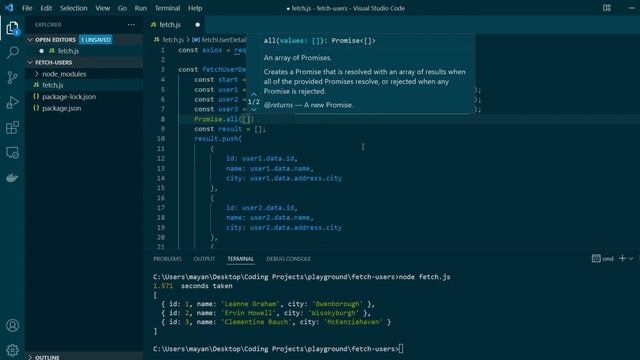Show next signature in parameter hint
Image resolution: width=640 pixels, height=360 pixels.
click(x=253, y=109)
